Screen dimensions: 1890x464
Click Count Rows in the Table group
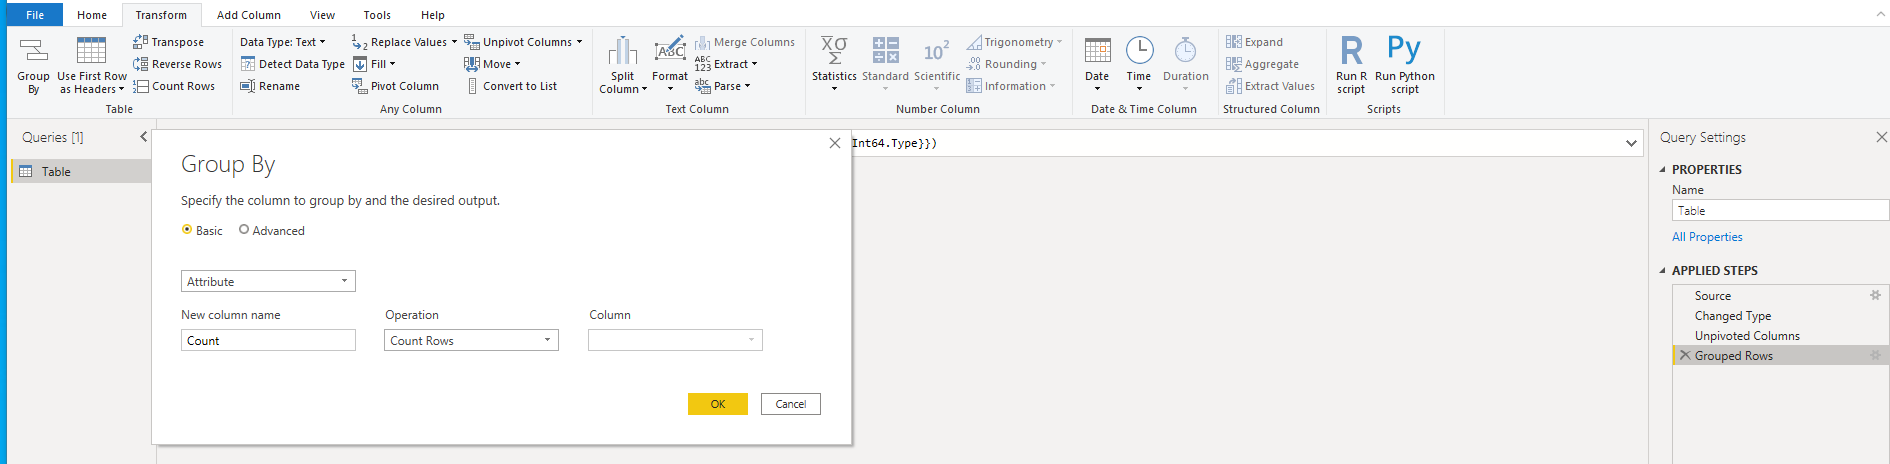[174, 86]
